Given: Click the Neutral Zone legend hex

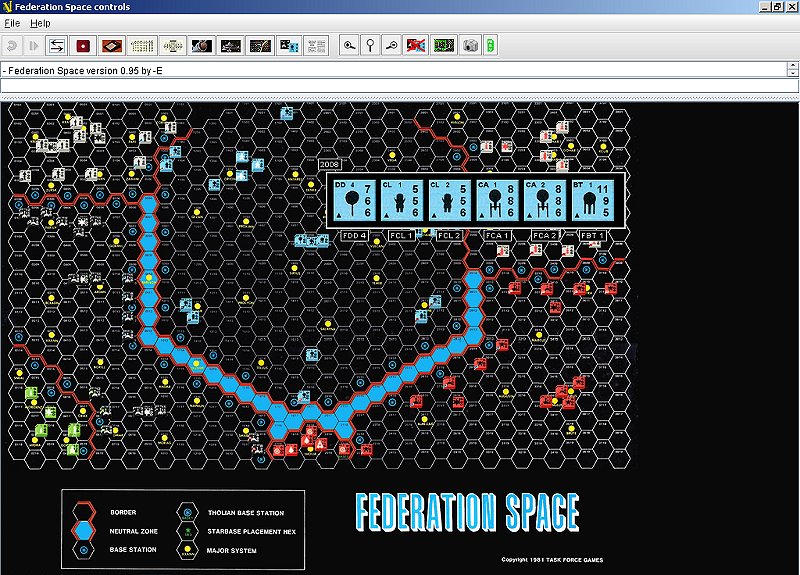Looking at the screenshot, I should tap(83, 531).
